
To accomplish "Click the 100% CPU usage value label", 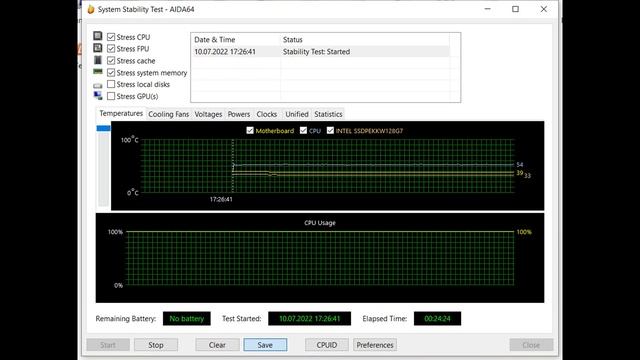I will [524, 232].
